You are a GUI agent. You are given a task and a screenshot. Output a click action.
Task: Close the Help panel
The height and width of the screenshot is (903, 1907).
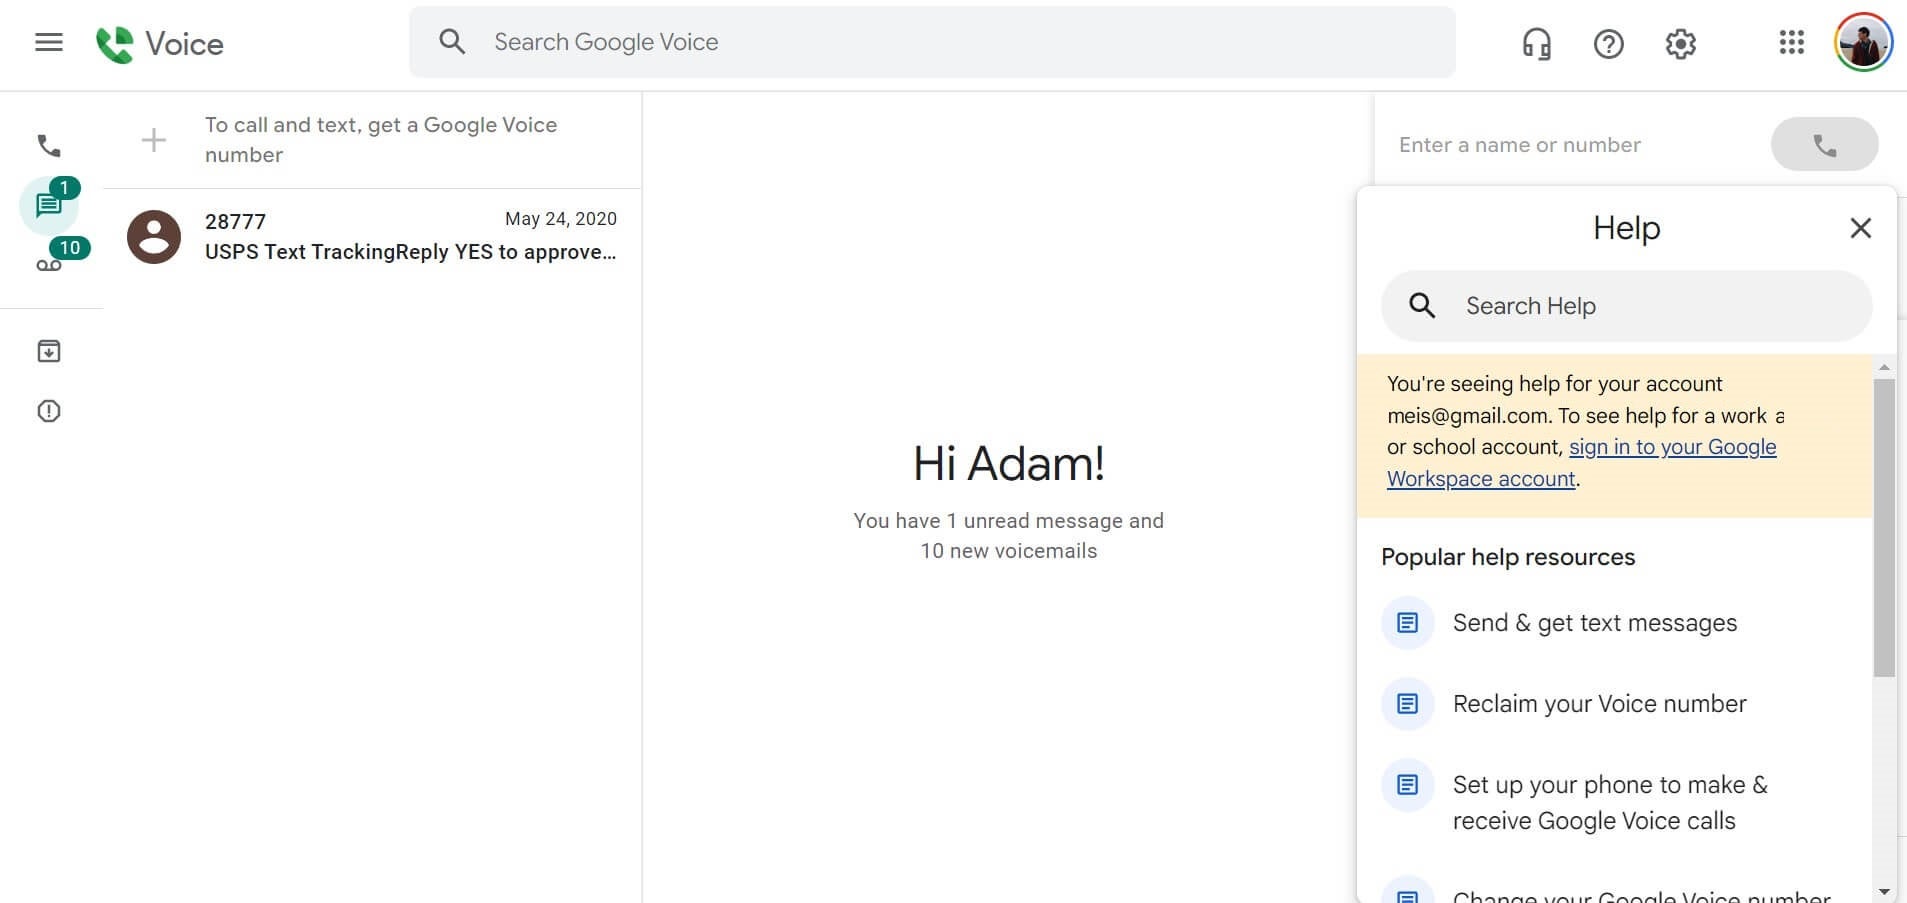pos(1860,228)
